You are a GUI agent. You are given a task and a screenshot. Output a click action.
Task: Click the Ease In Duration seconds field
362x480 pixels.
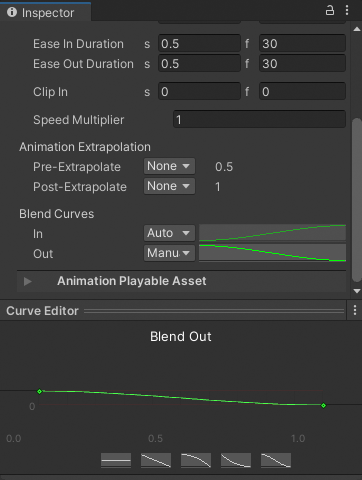(199, 44)
